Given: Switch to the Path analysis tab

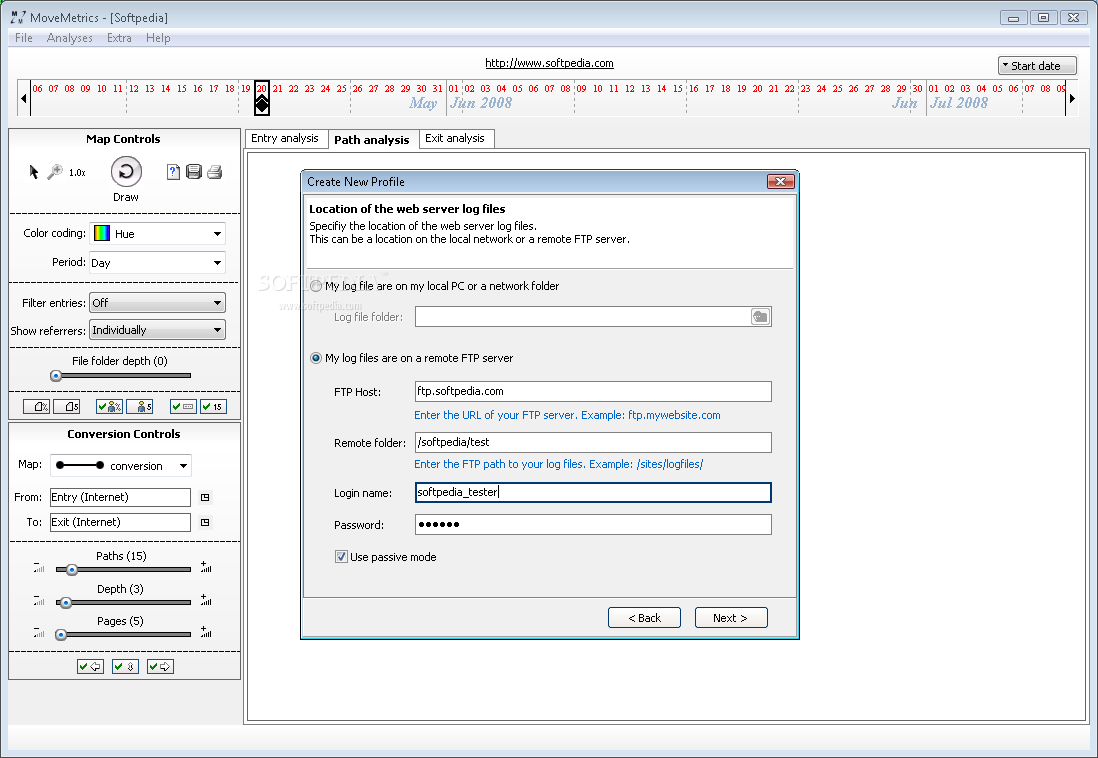Looking at the screenshot, I should coord(372,139).
